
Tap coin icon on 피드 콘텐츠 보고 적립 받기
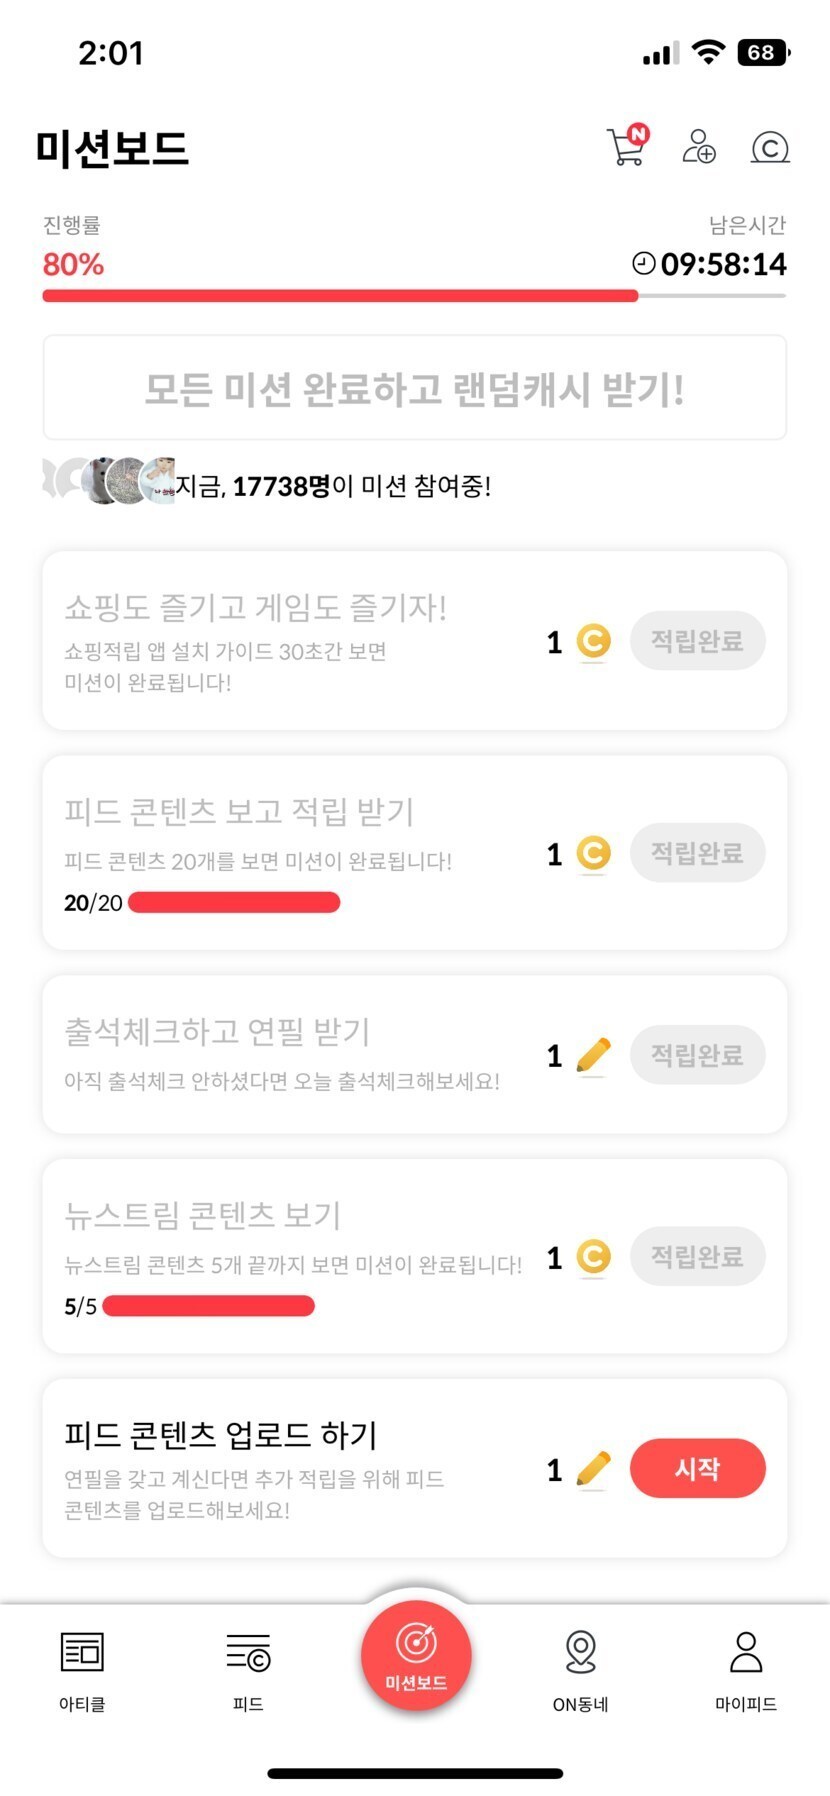(593, 853)
